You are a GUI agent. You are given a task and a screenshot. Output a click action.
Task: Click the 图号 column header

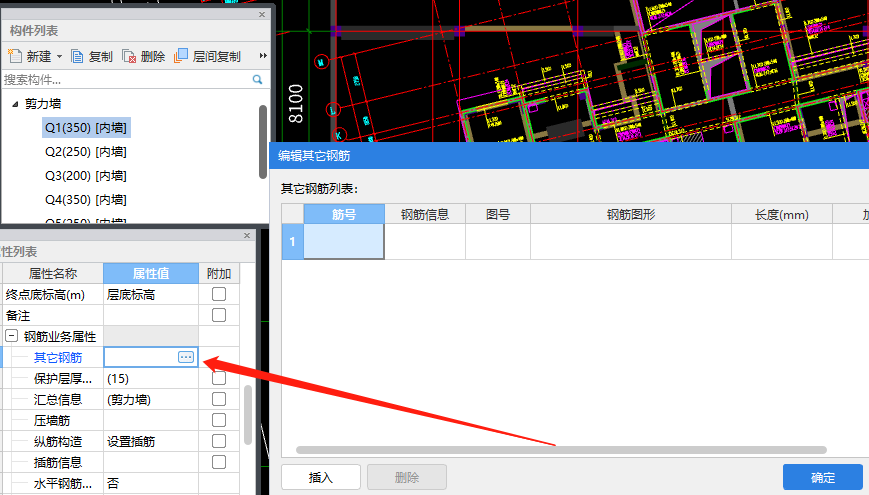[498, 214]
